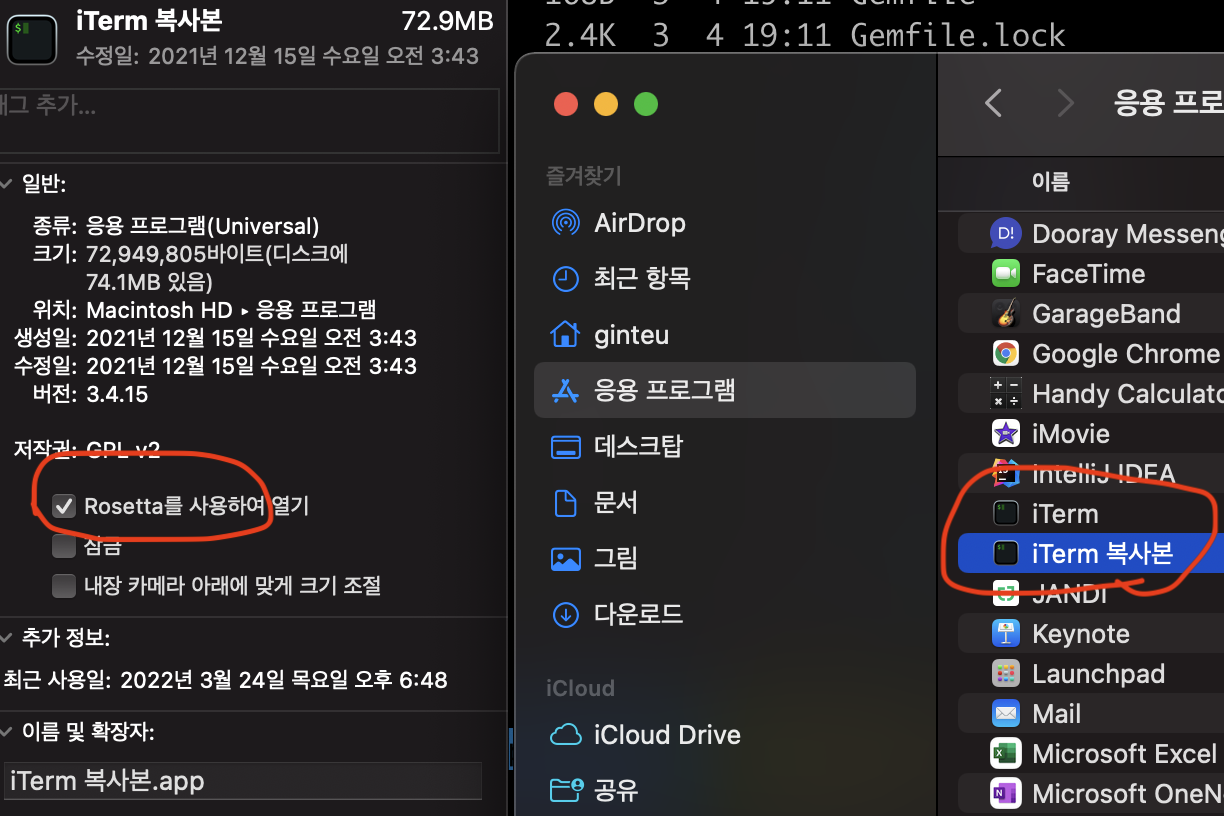Image resolution: width=1224 pixels, height=816 pixels.
Task: Enable 내장 카메라 아래에 맞게 크기 조절 checkbox
Action: [64, 585]
